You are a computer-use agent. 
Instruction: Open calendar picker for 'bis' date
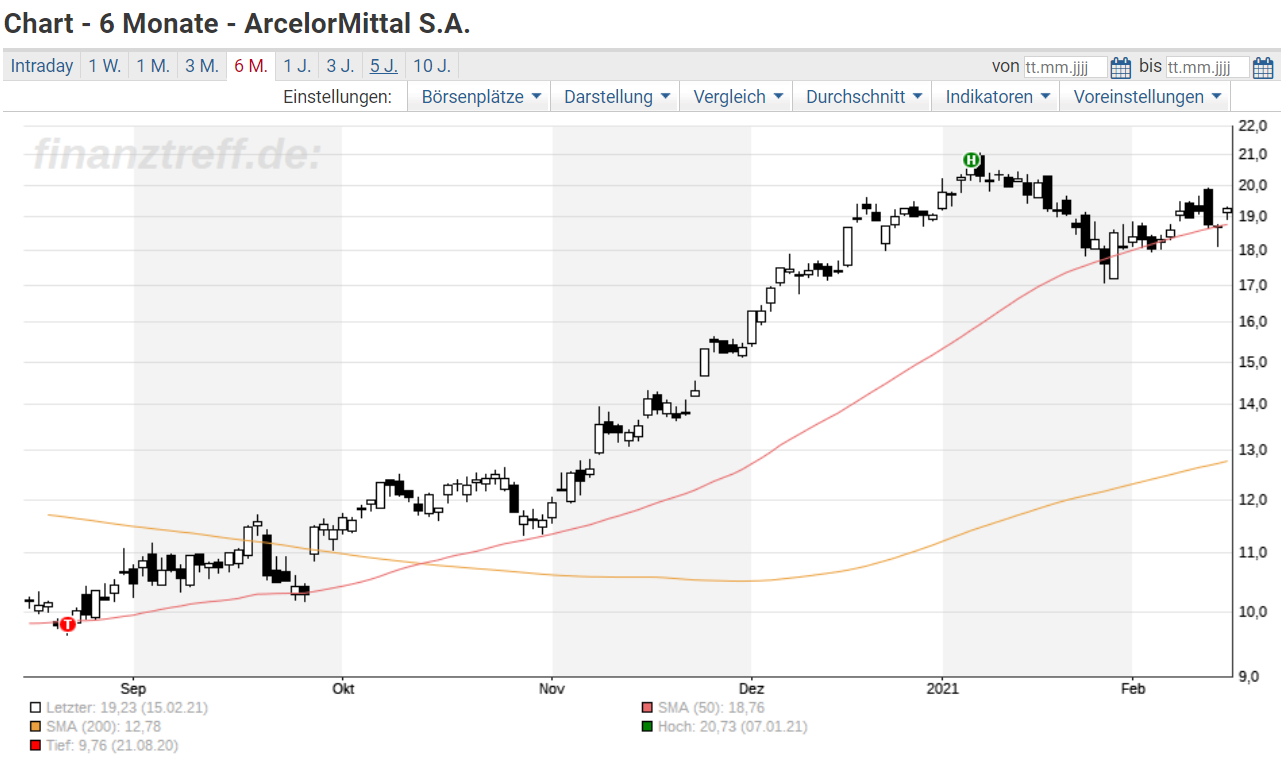(x=1263, y=67)
